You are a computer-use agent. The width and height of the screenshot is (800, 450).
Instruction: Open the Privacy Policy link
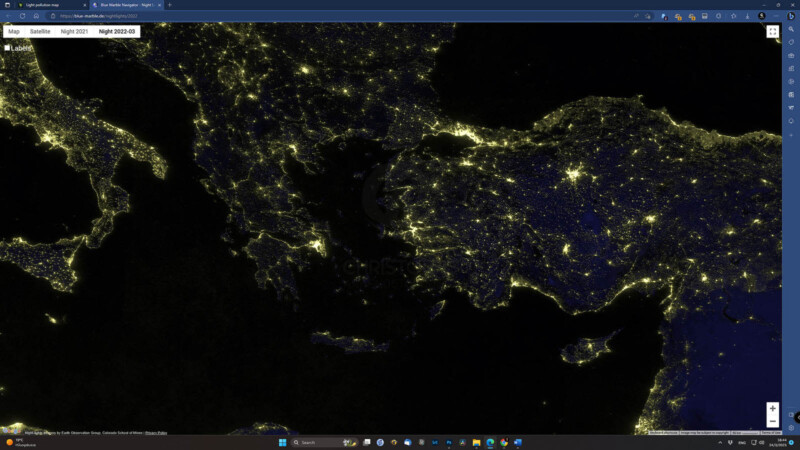(156, 433)
